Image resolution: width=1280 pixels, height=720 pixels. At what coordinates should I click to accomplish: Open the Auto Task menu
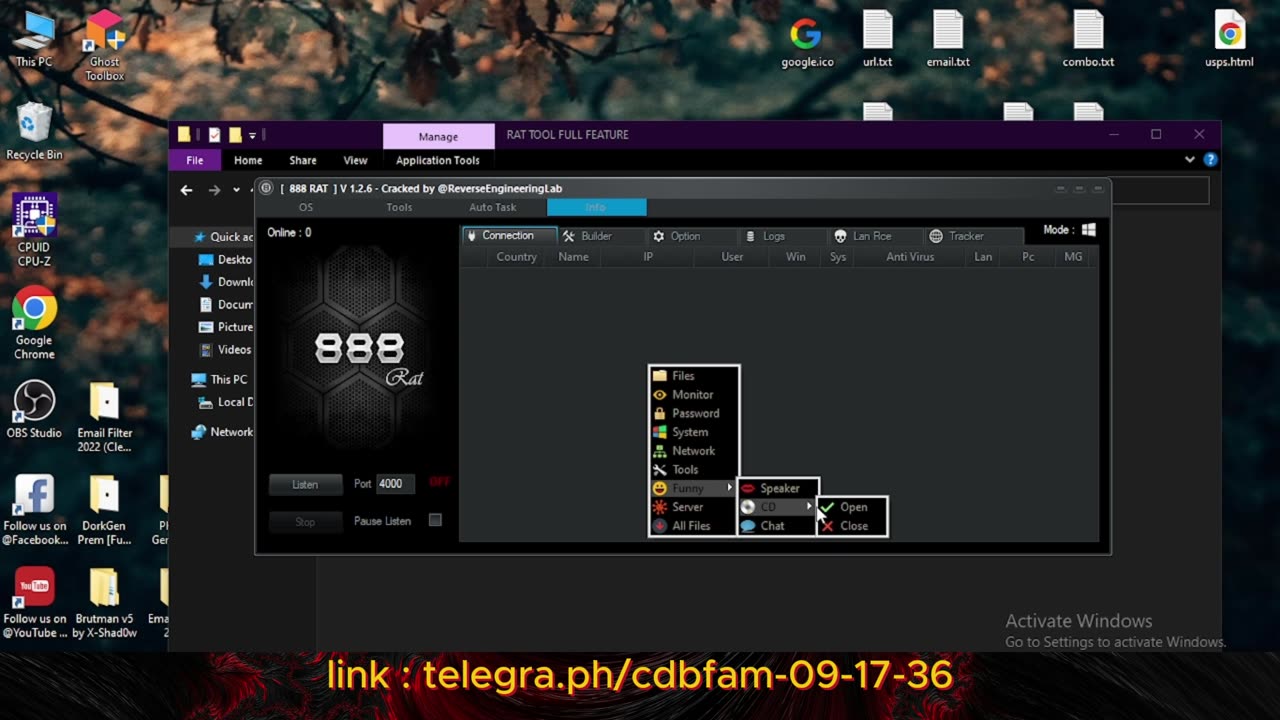(x=493, y=207)
